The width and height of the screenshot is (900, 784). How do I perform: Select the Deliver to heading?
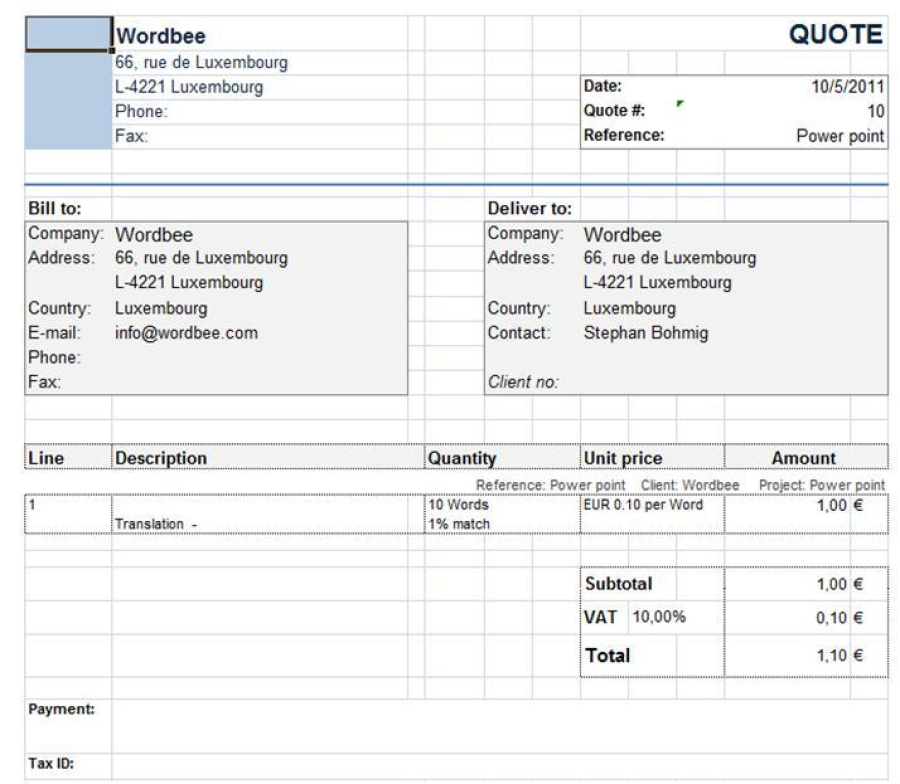pyautogui.click(x=529, y=209)
